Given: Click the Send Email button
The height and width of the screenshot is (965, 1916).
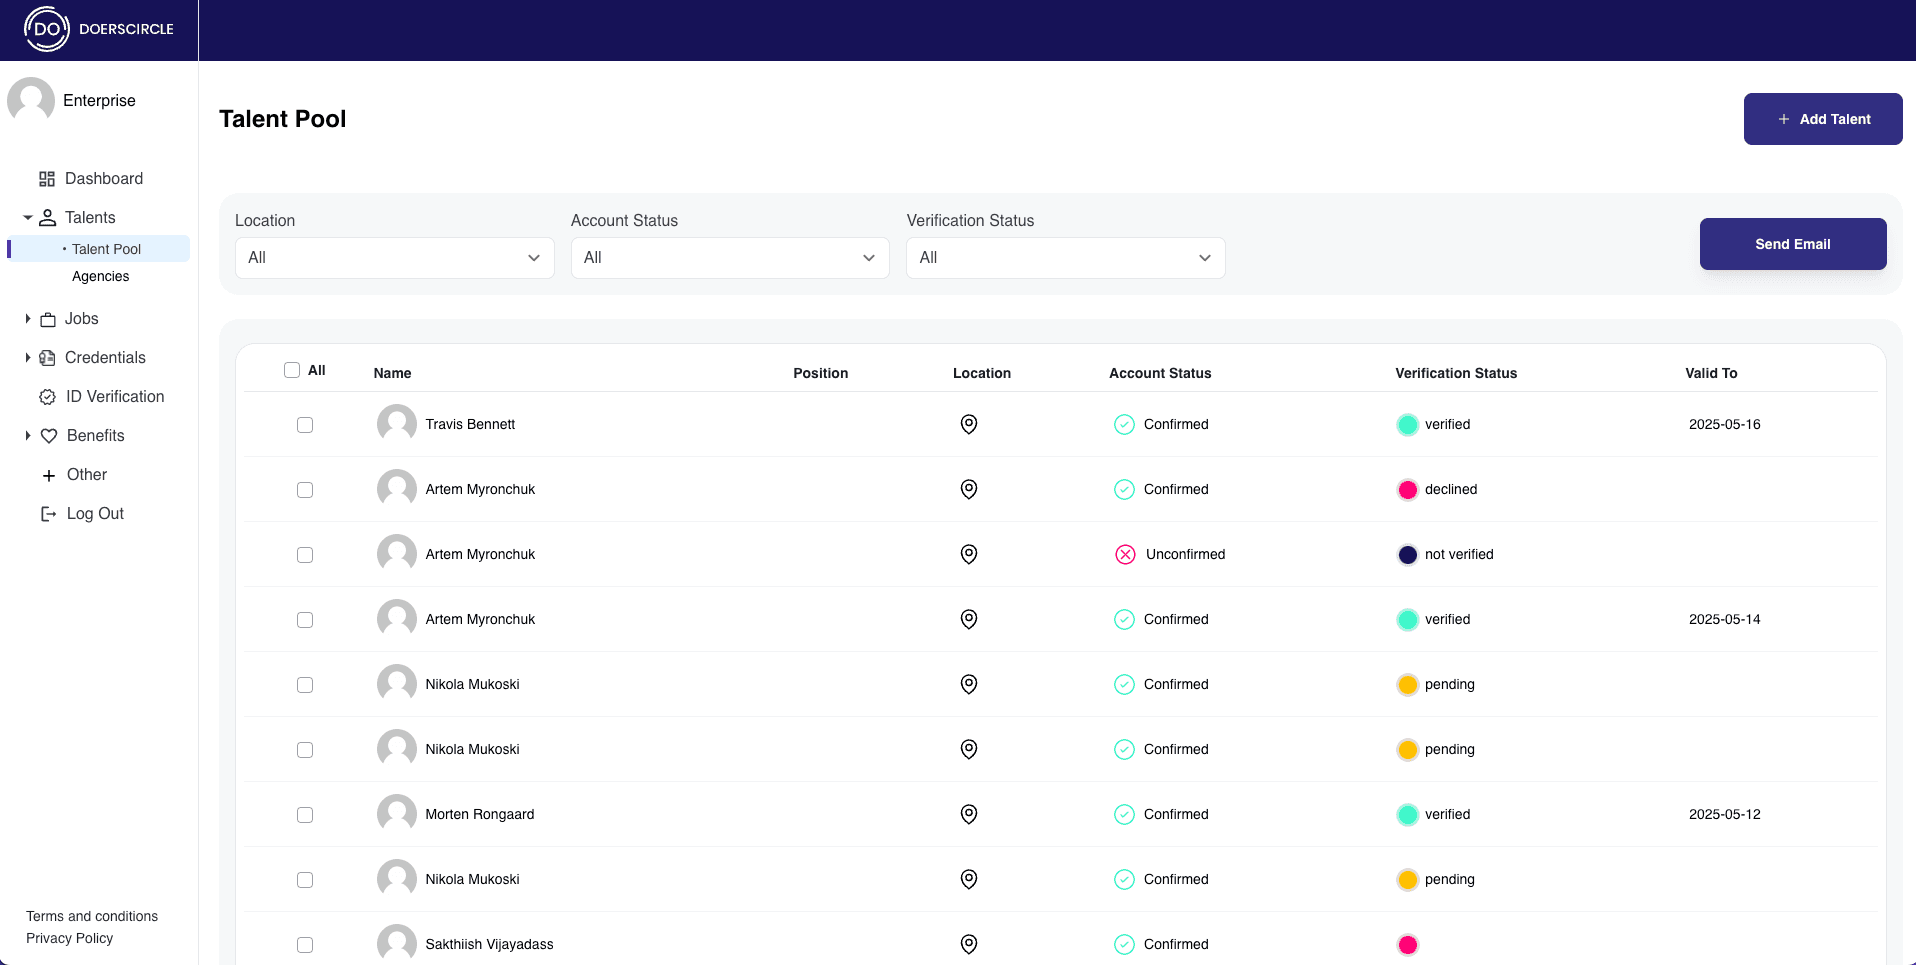Looking at the screenshot, I should [x=1793, y=243].
